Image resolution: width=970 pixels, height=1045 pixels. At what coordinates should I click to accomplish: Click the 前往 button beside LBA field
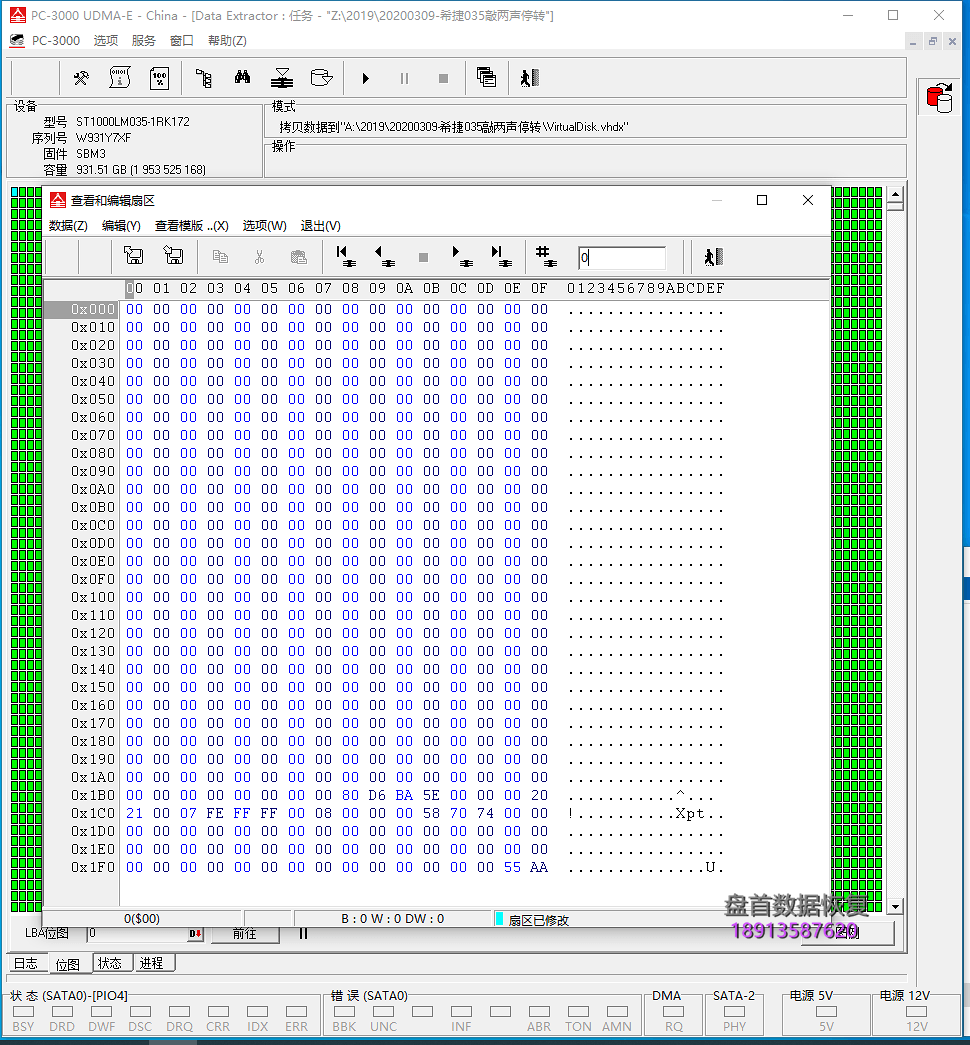tap(245, 934)
